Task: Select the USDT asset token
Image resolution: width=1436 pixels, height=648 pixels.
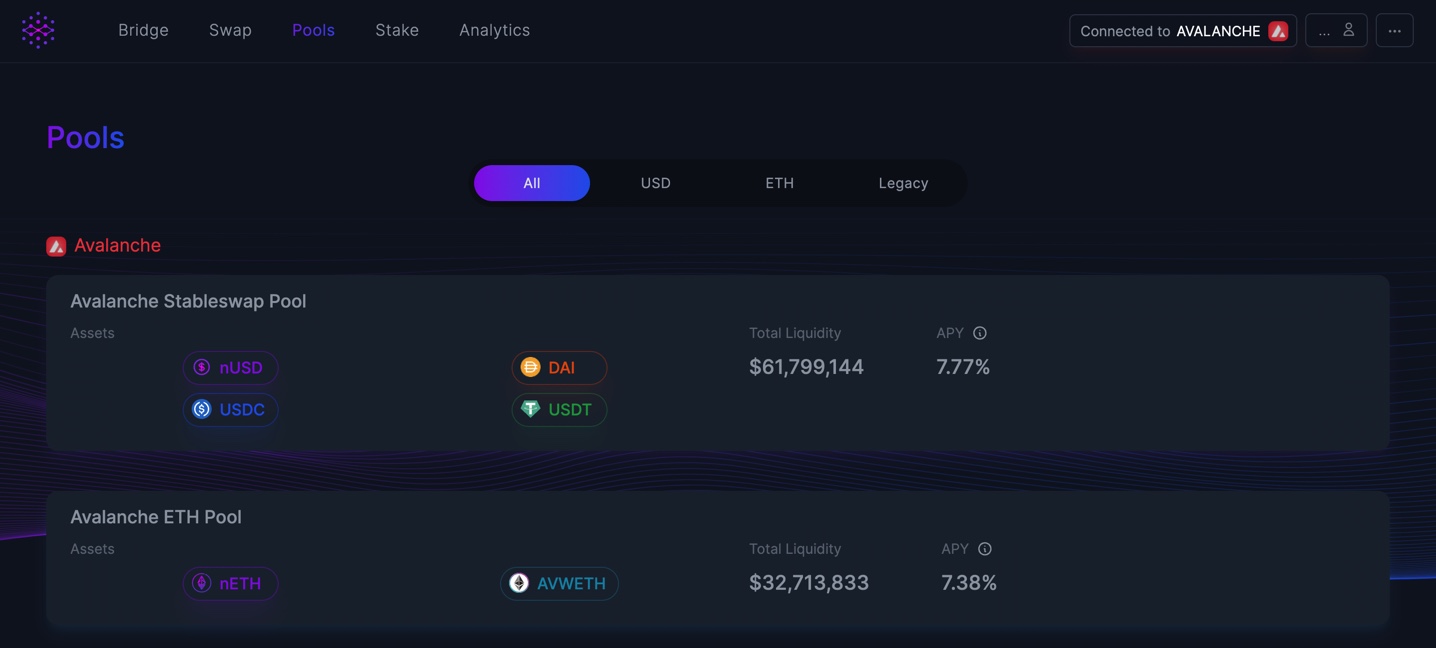Action: tap(559, 410)
